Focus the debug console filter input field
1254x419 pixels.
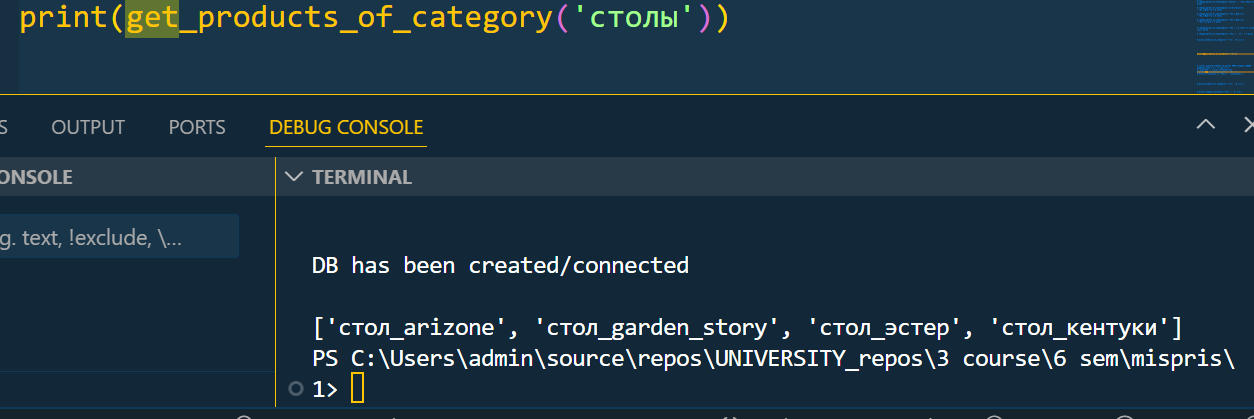pos(119,236)
